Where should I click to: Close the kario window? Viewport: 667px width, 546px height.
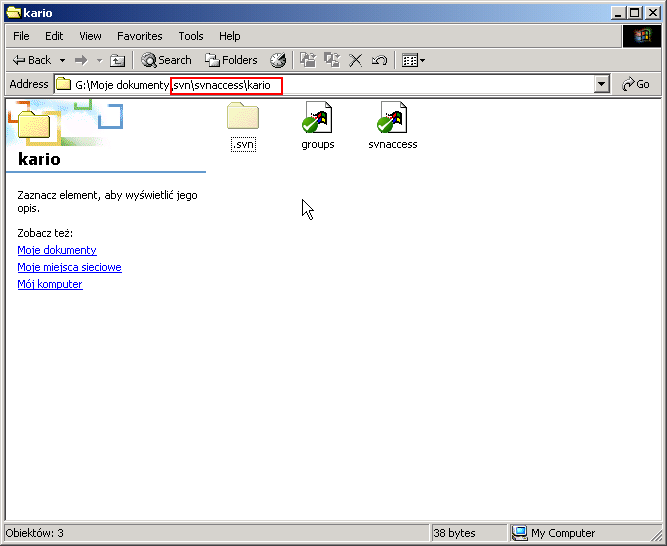pyautogui.click(x=653, y=13)
